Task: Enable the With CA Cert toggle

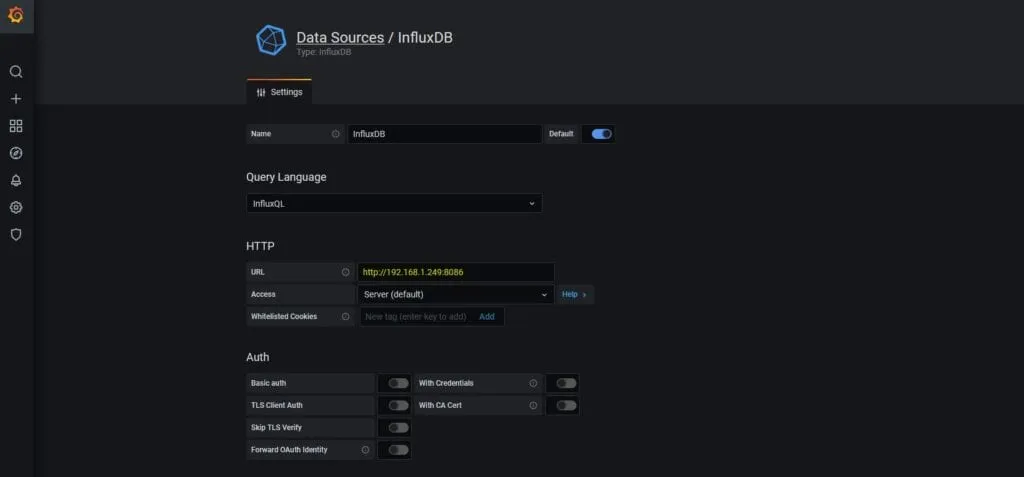Action: [x=566, y=406]
